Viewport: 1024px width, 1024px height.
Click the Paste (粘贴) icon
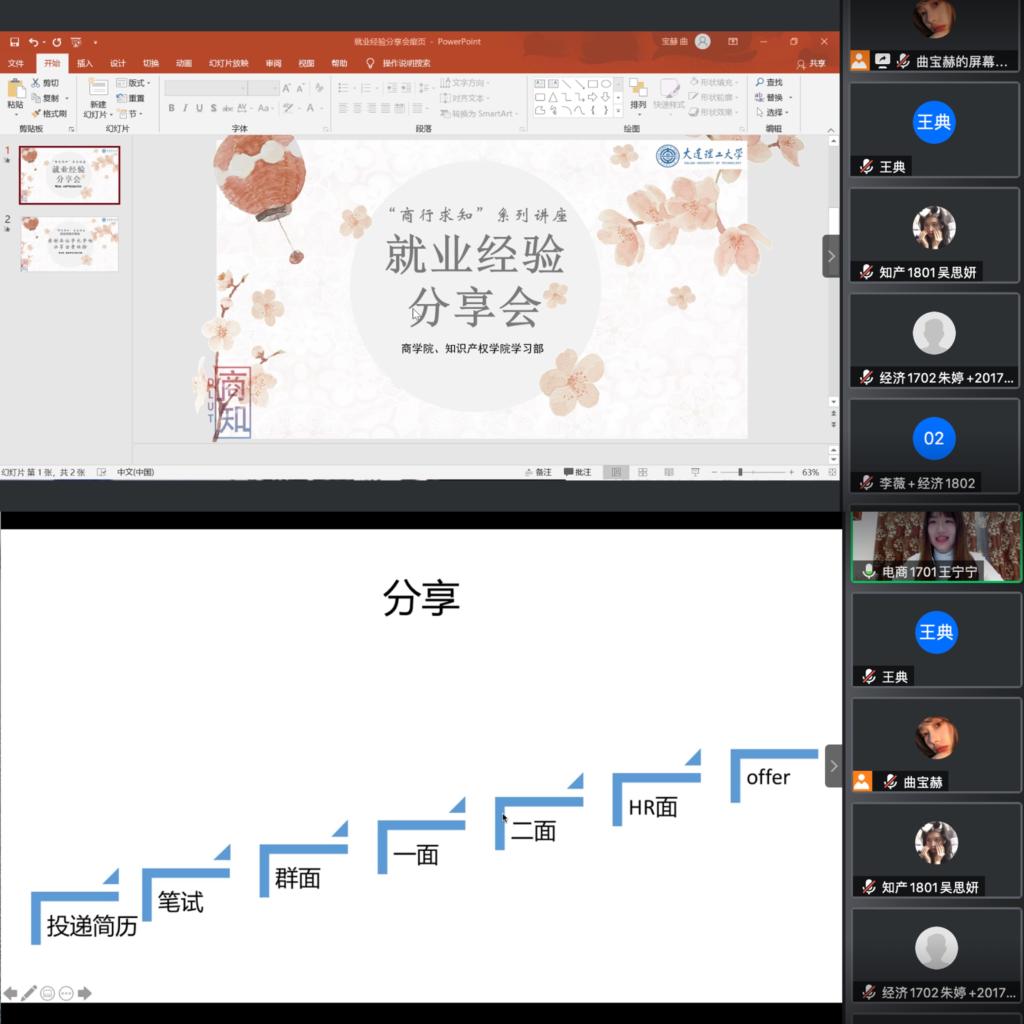coord(15,92)
